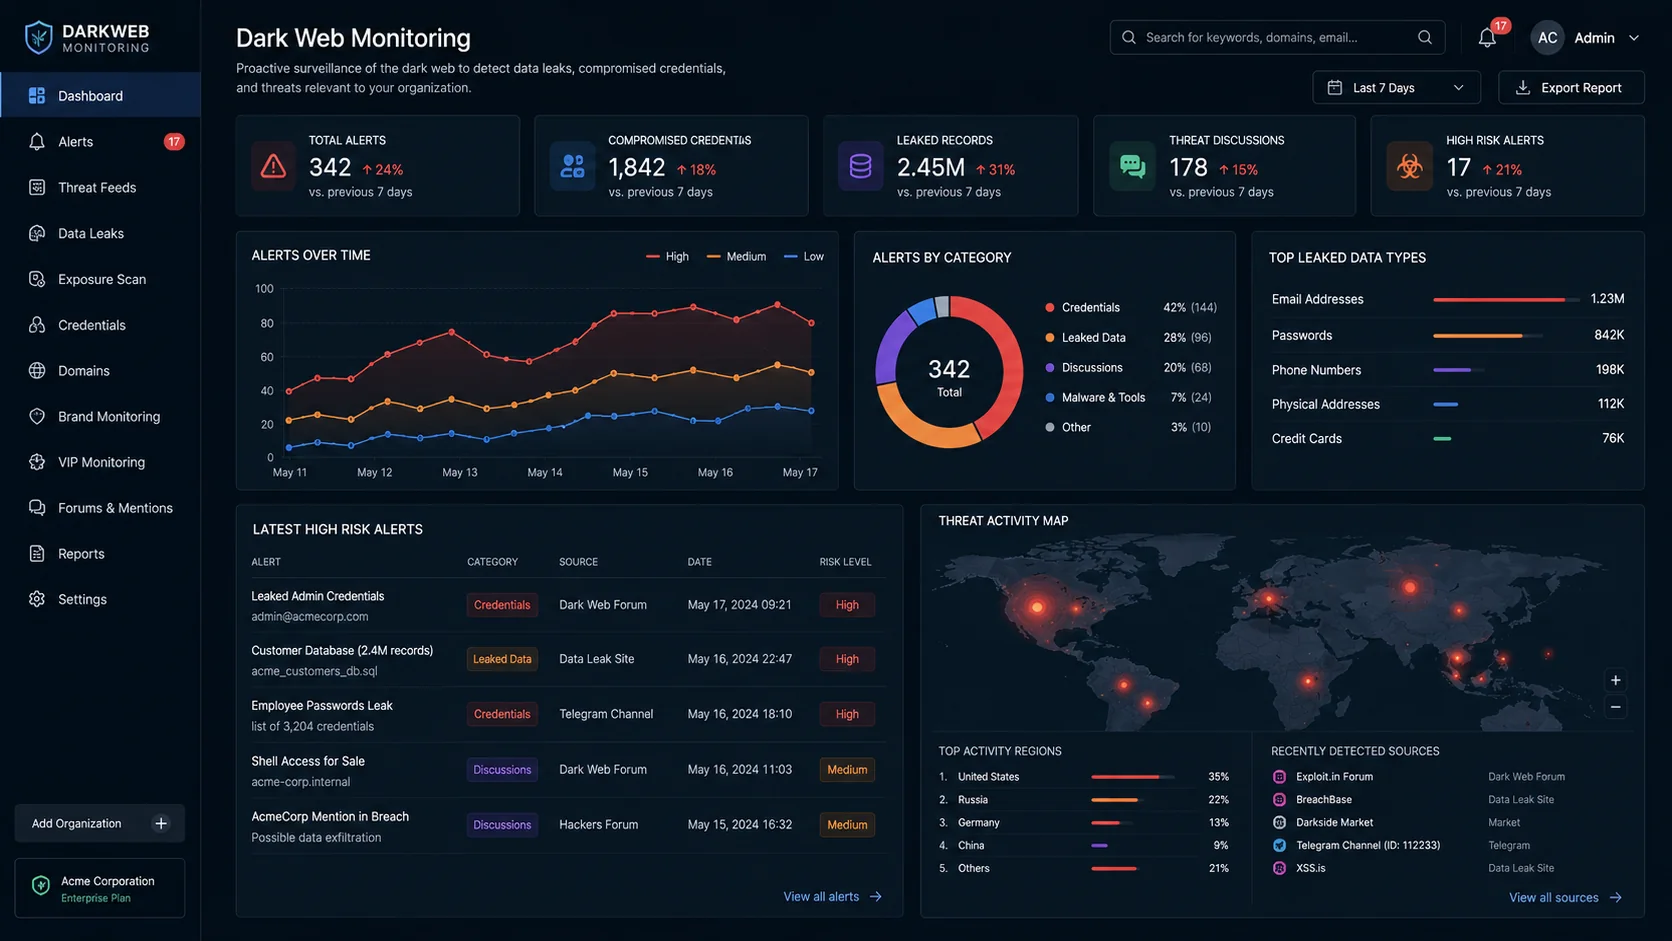Click the BreachBase source icon
This screenshot has width=1672, height=941.
pos(1279,800)
